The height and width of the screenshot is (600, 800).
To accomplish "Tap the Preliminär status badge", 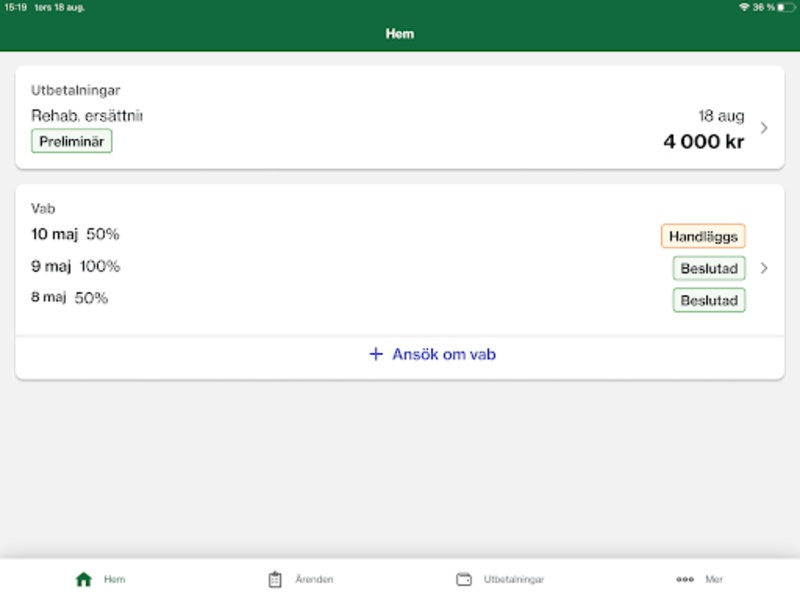I will tap(71, 141).
